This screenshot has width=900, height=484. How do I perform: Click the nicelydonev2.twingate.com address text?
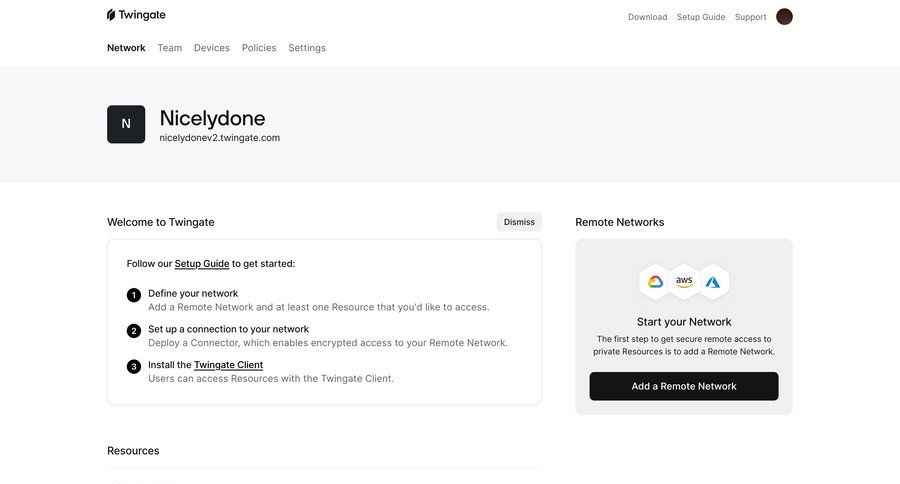[x=220, y=138]
